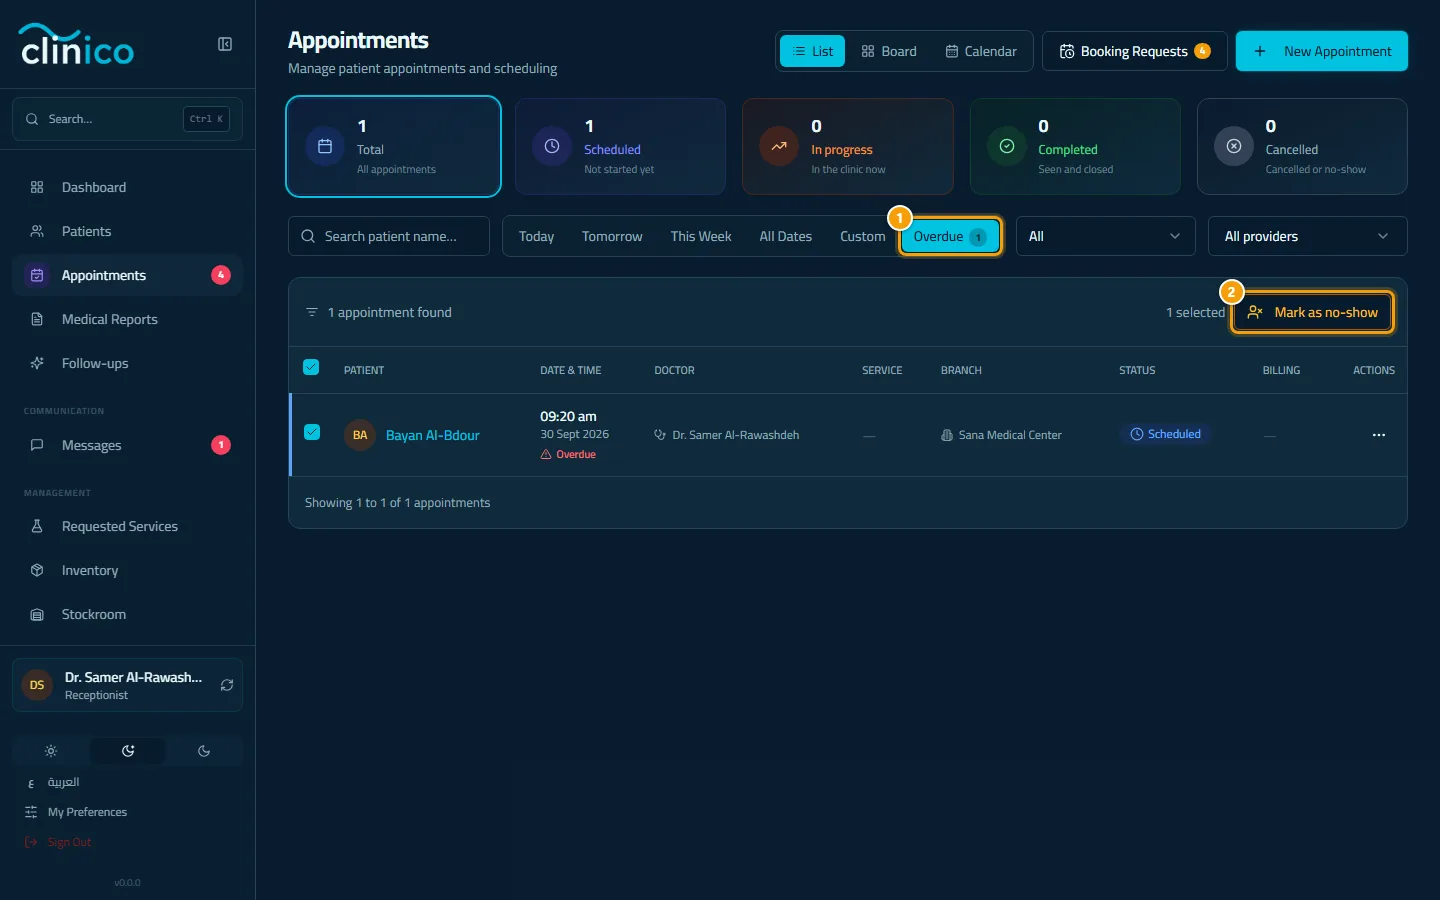Open Bayan Al-Bdour patient link
The height and width of the screenshot is (900, 1440).
pos(433,435)
